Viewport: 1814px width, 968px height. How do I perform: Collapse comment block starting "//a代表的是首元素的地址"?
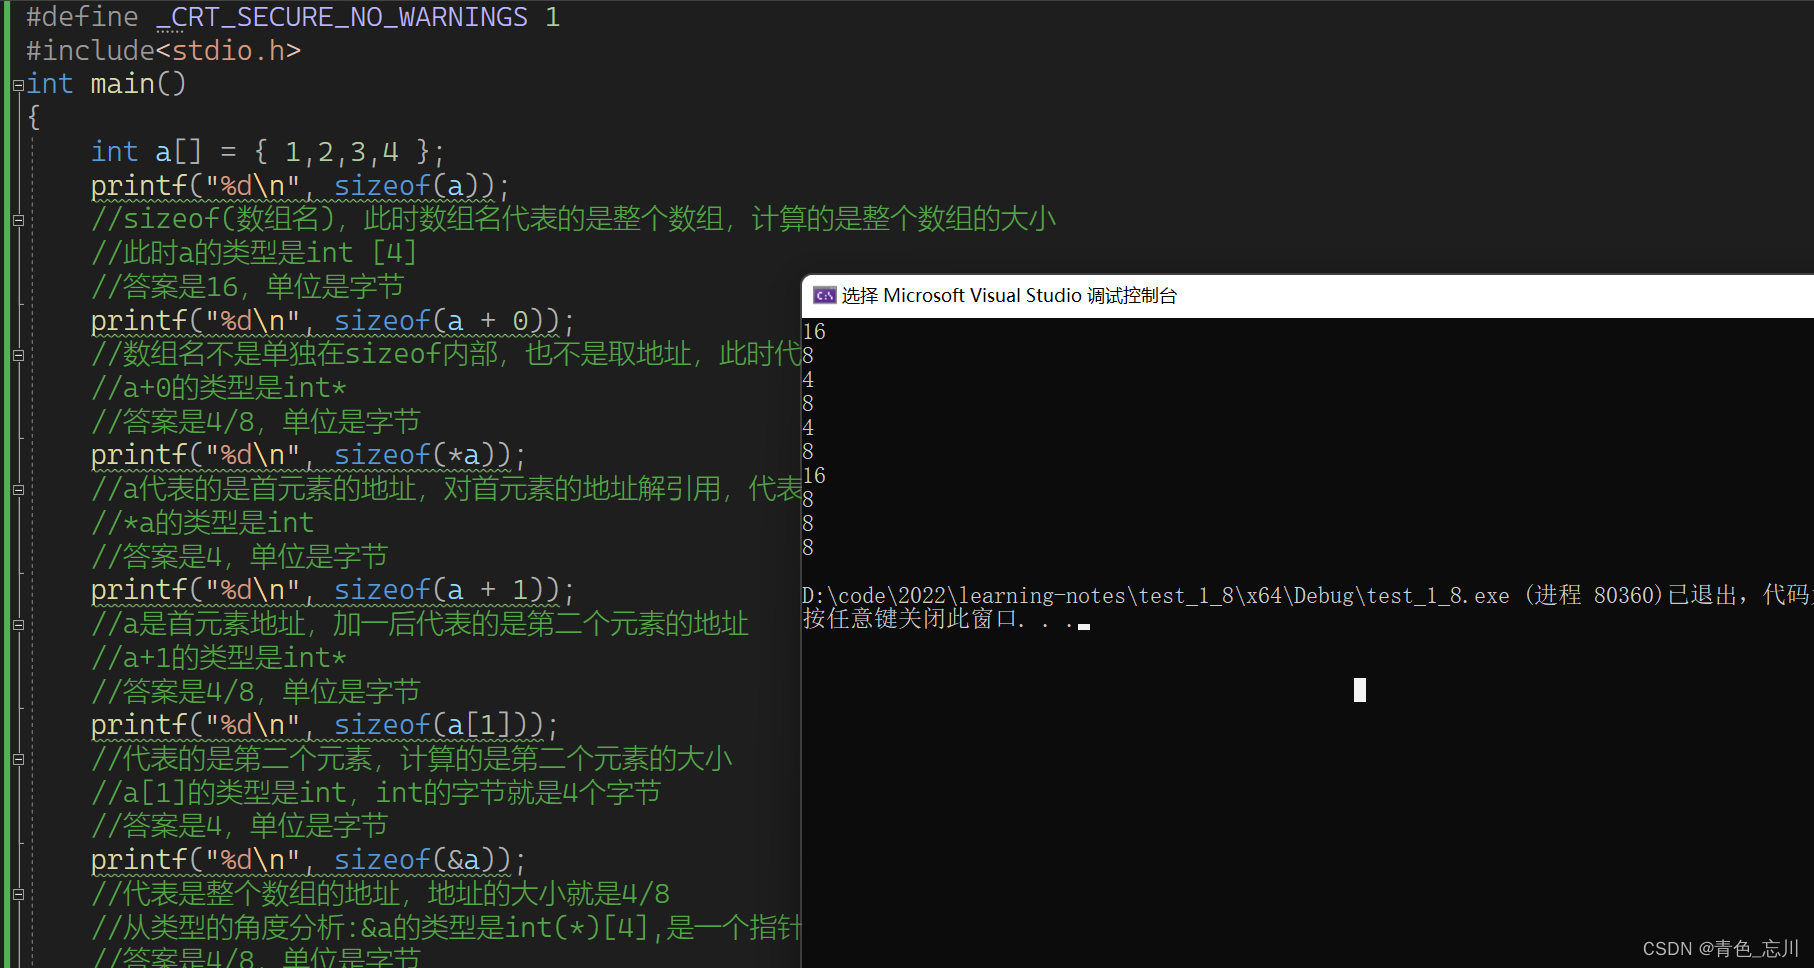point(18,490)
